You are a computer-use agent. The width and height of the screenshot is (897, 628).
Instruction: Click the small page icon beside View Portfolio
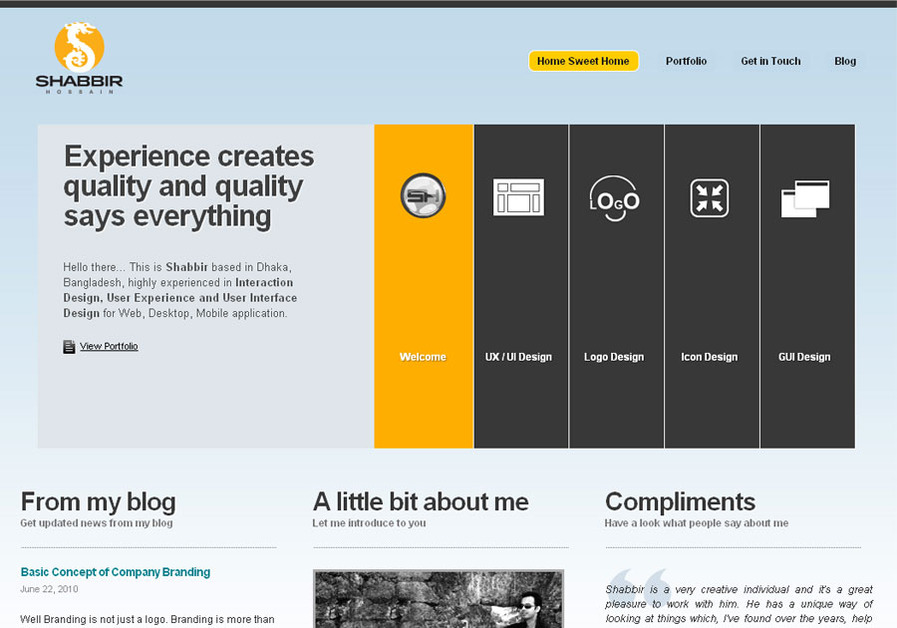coord(67,345)
